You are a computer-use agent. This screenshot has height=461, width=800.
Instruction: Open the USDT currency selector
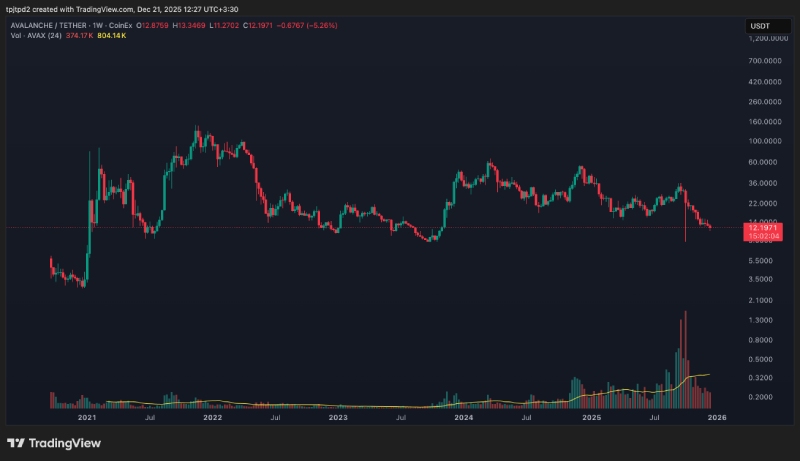762,24
